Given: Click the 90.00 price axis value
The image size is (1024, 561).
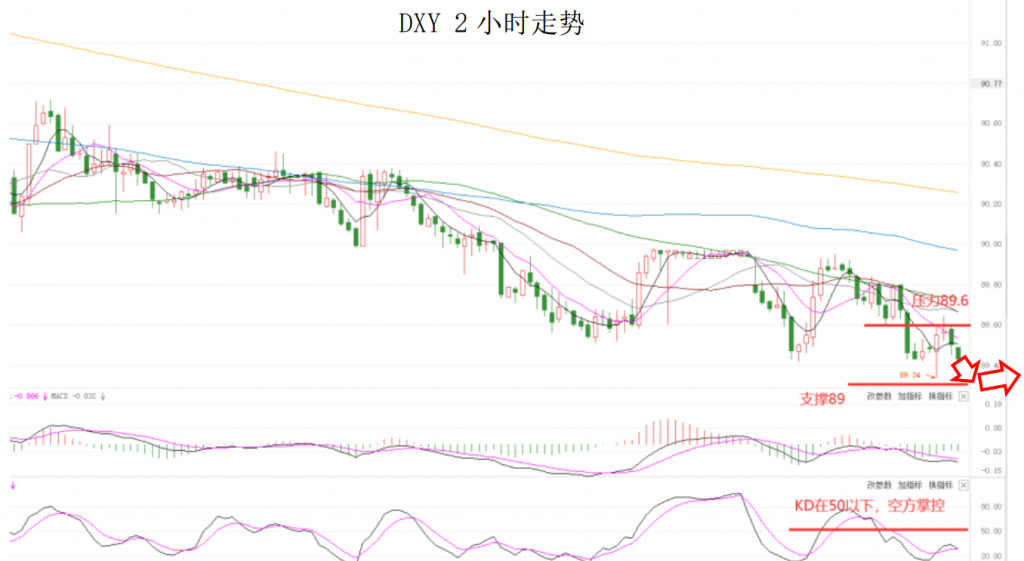Looking at the screenshot, I should pyautogui.click(x=991, y=244).
